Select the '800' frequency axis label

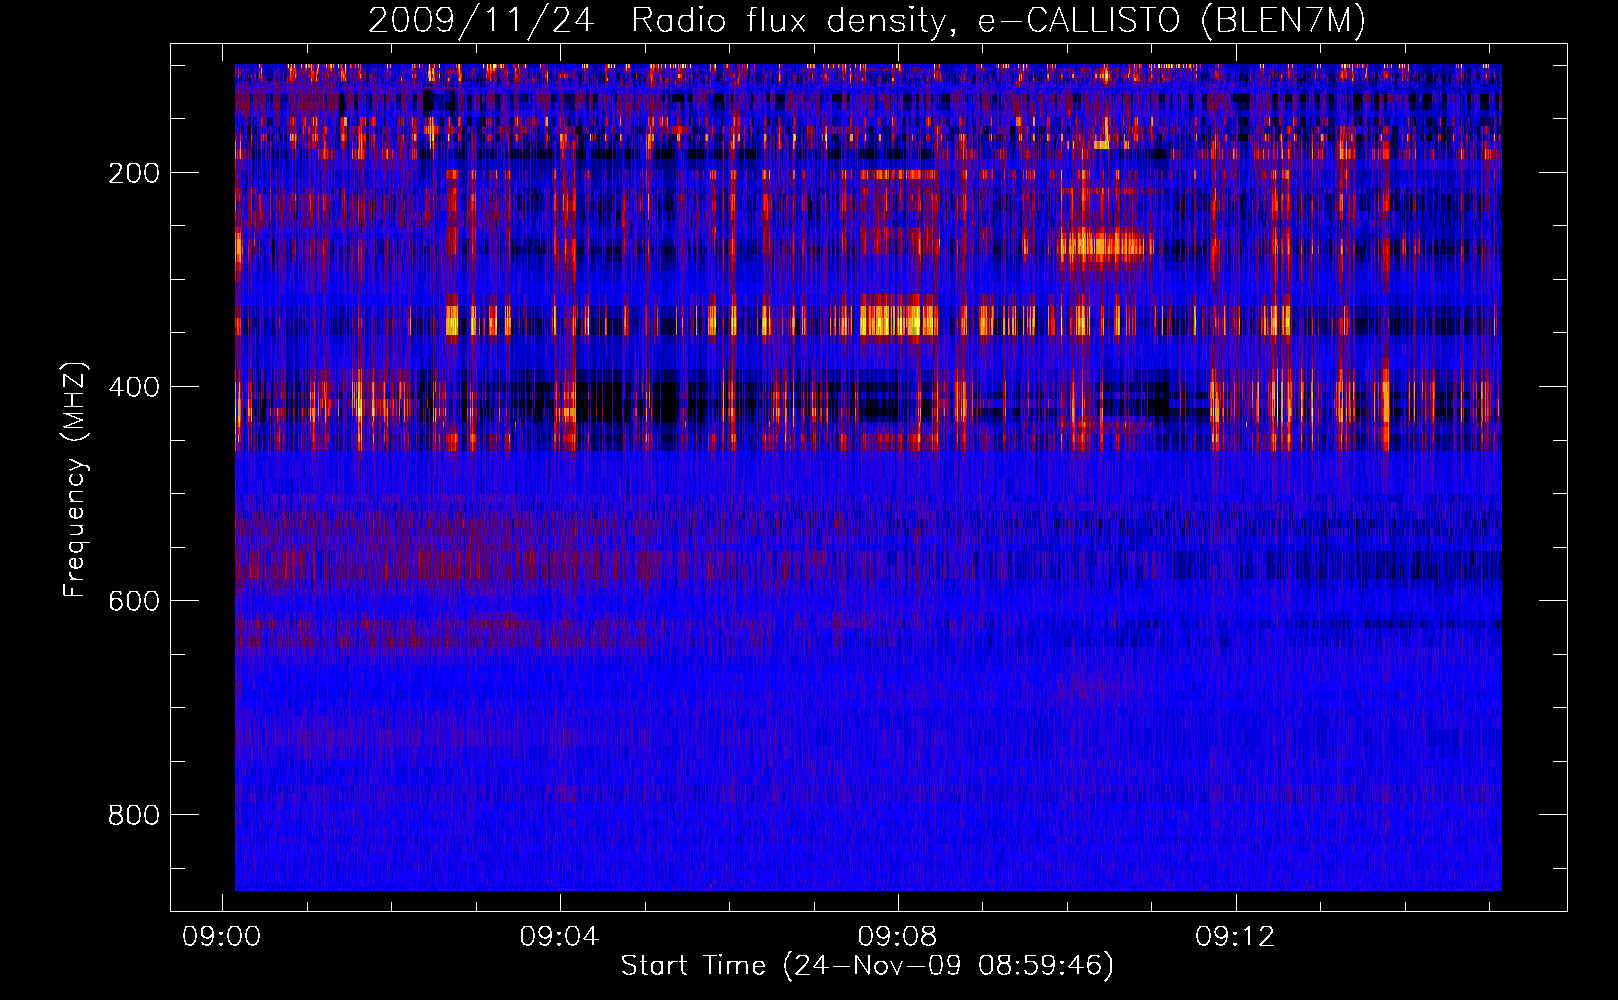(x=134, y=815)
